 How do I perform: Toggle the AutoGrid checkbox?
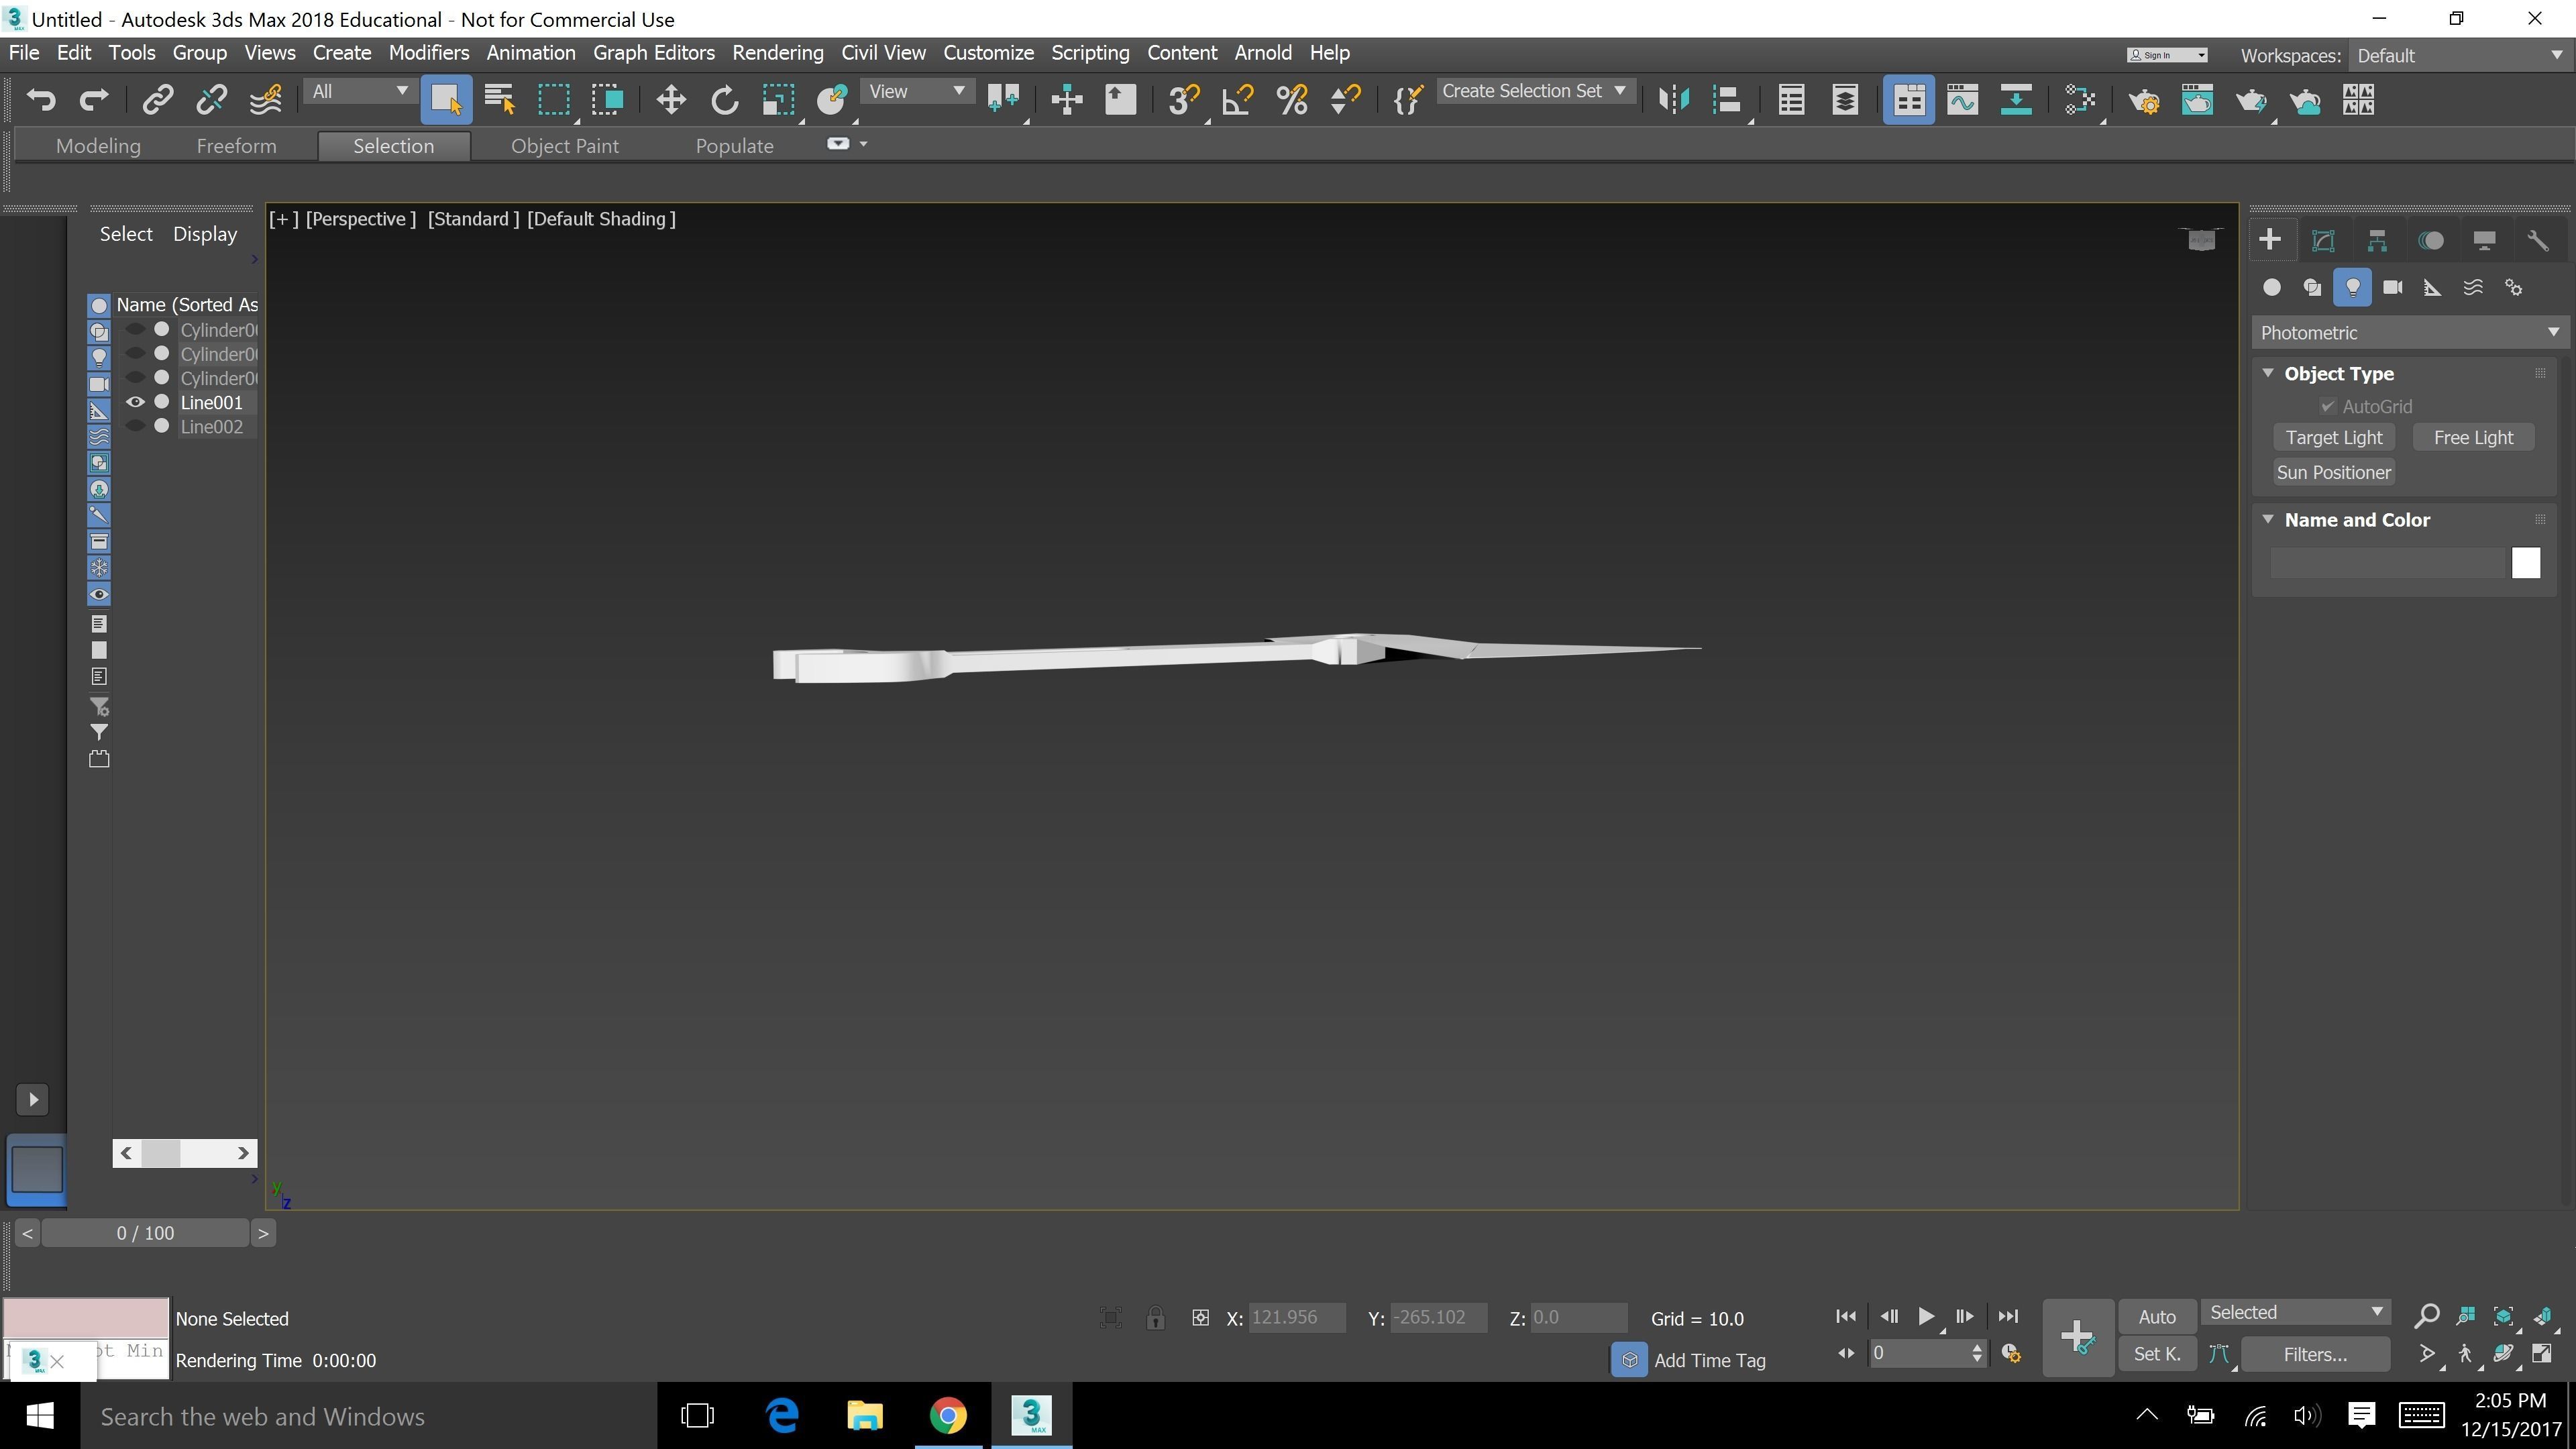tap(2327, 406)
